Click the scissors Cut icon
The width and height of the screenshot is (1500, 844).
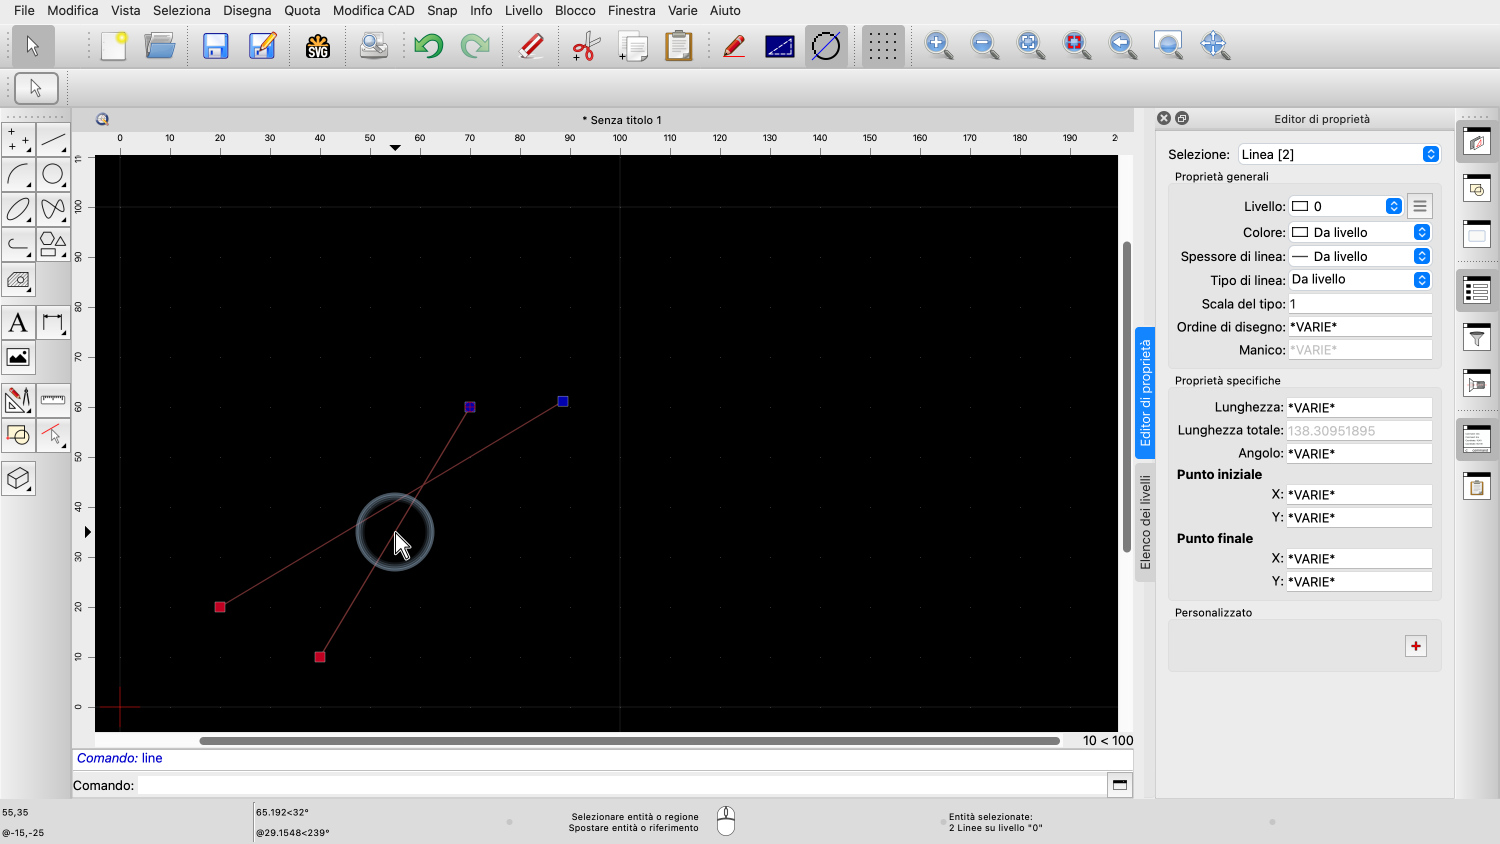click(x=585, y=46)
